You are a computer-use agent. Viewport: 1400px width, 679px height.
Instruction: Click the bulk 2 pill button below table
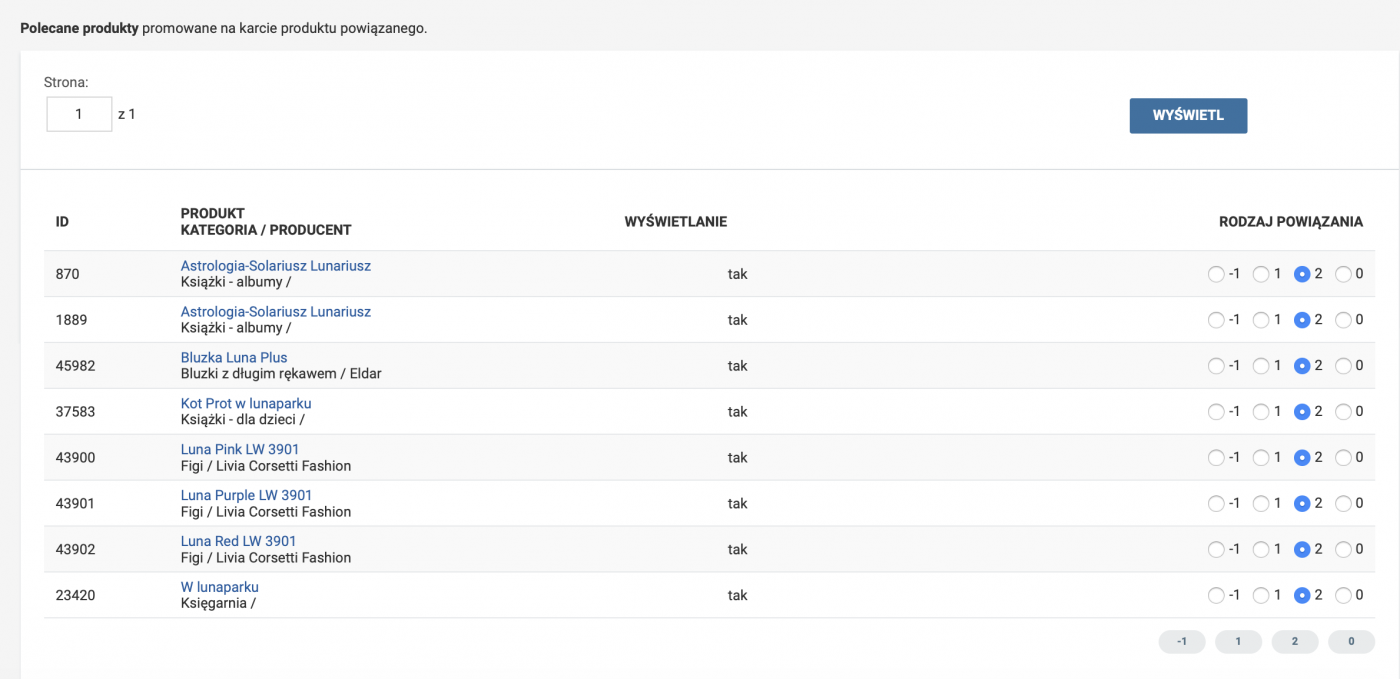(1295, 642)
